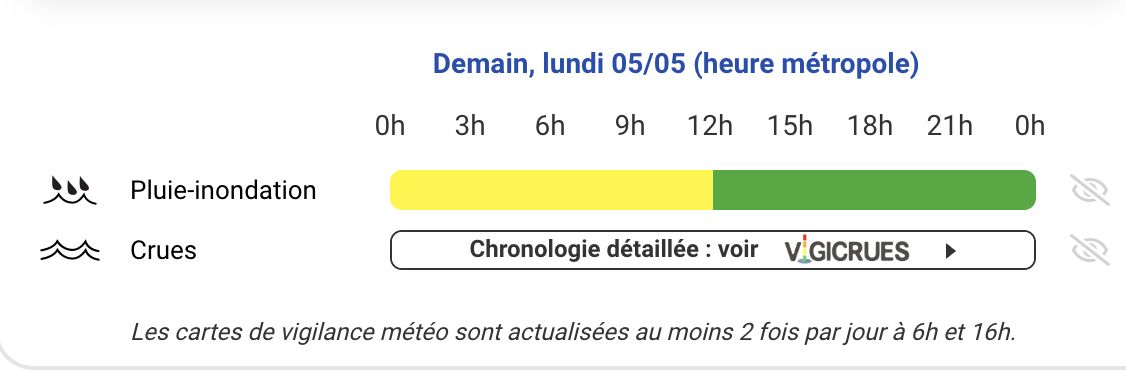
Task: Click the Crues label
Action: 164,250
